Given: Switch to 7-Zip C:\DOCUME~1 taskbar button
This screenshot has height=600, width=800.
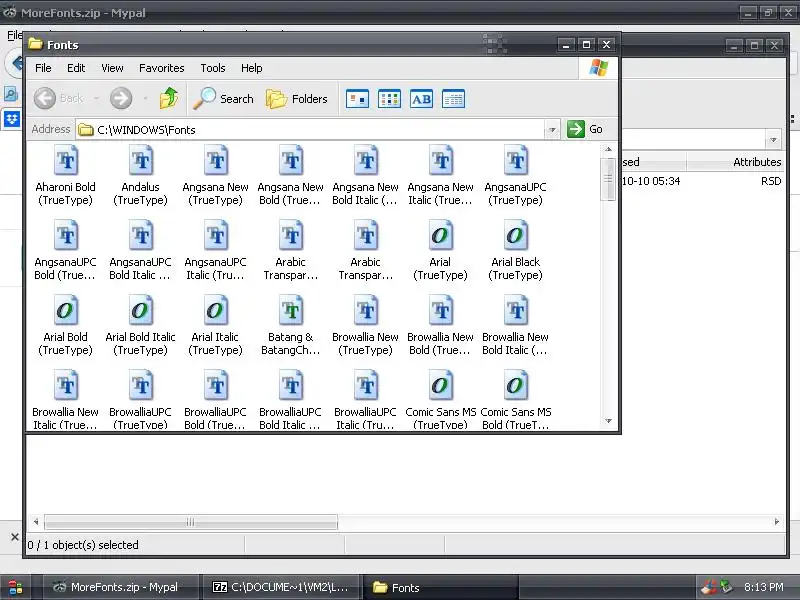Looking at the screenshot, I should (280, 587).
